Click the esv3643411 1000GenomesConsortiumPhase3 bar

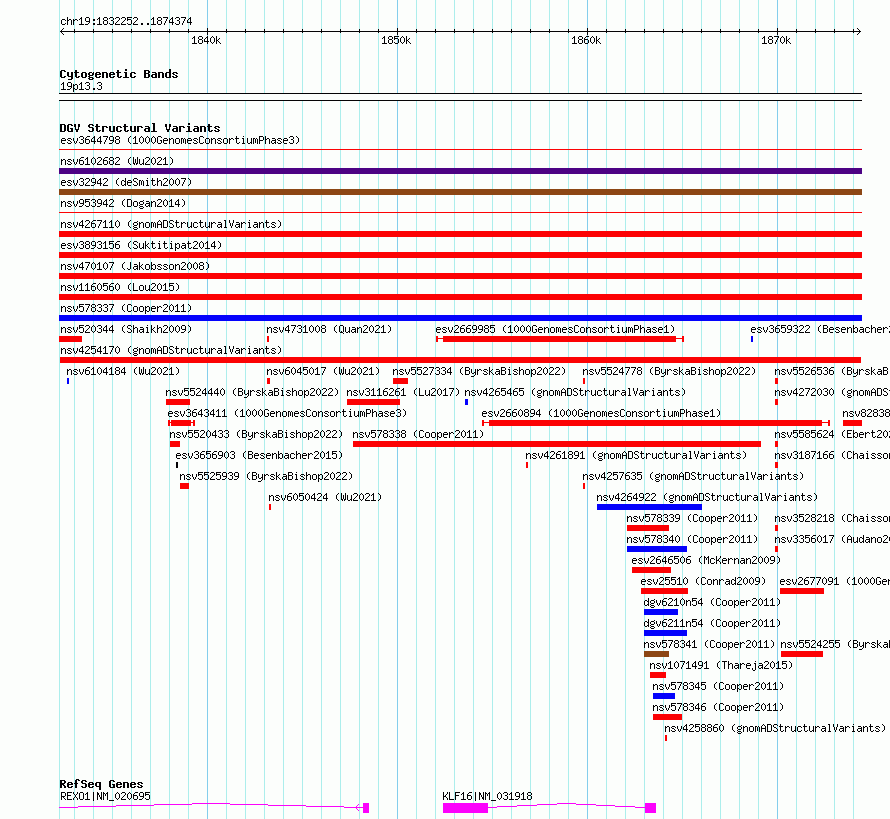coord(182,423)
